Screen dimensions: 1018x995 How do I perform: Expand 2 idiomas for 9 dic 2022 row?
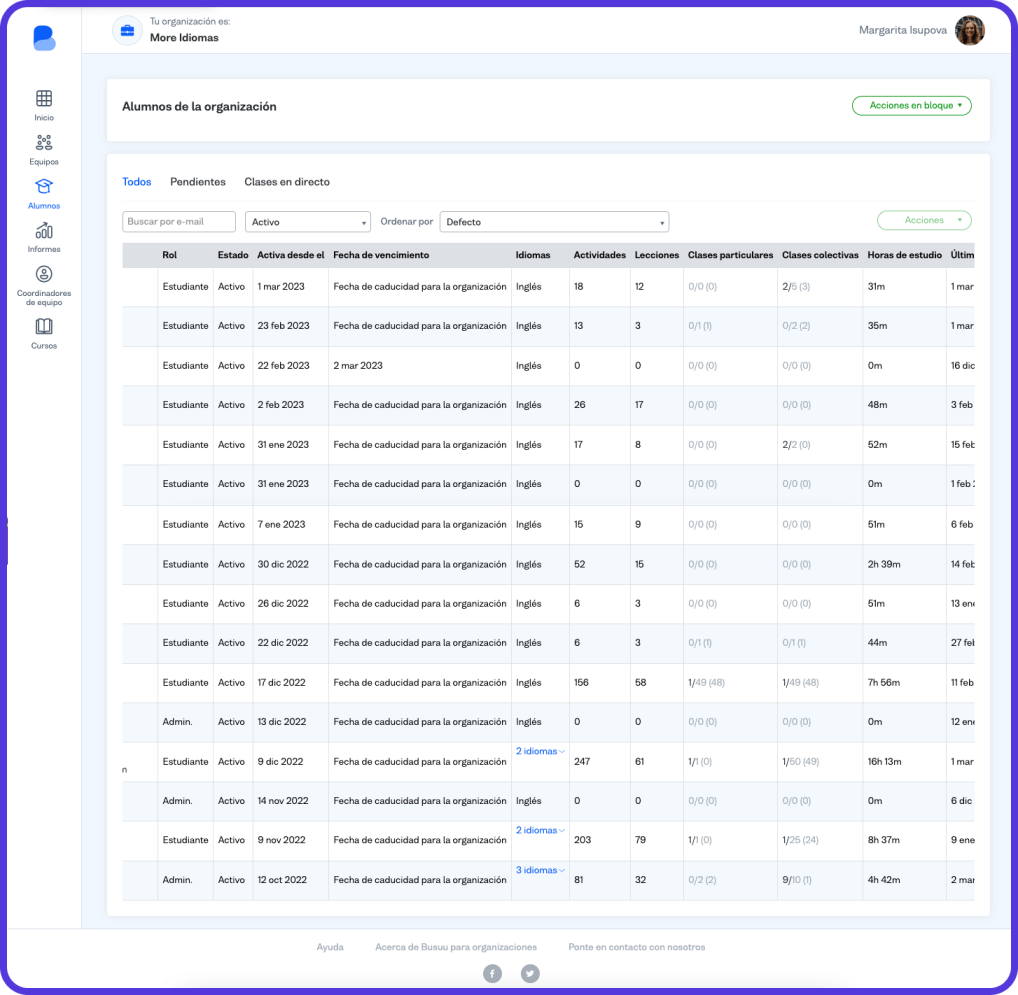tap(540, 751)
